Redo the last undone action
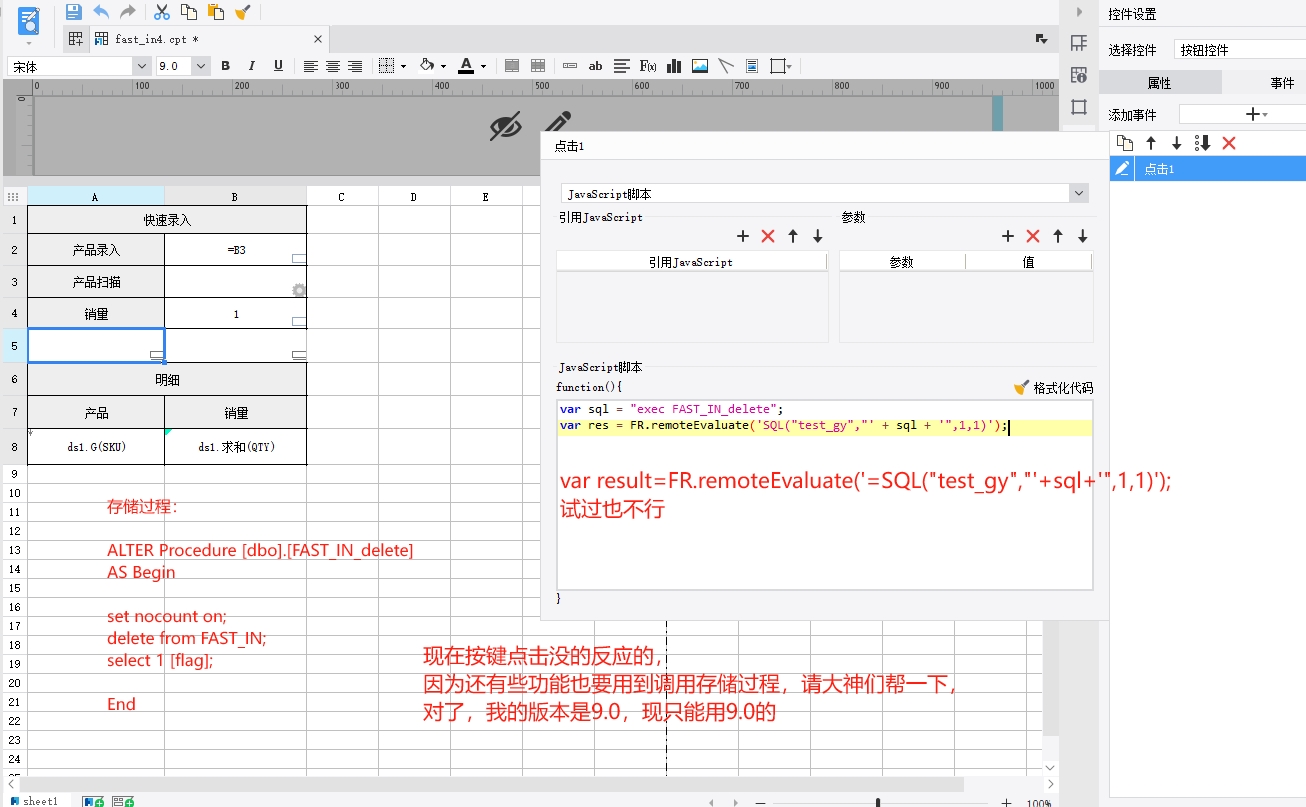1306x807 pixels. pyautogui.click(x=127, y=12)
